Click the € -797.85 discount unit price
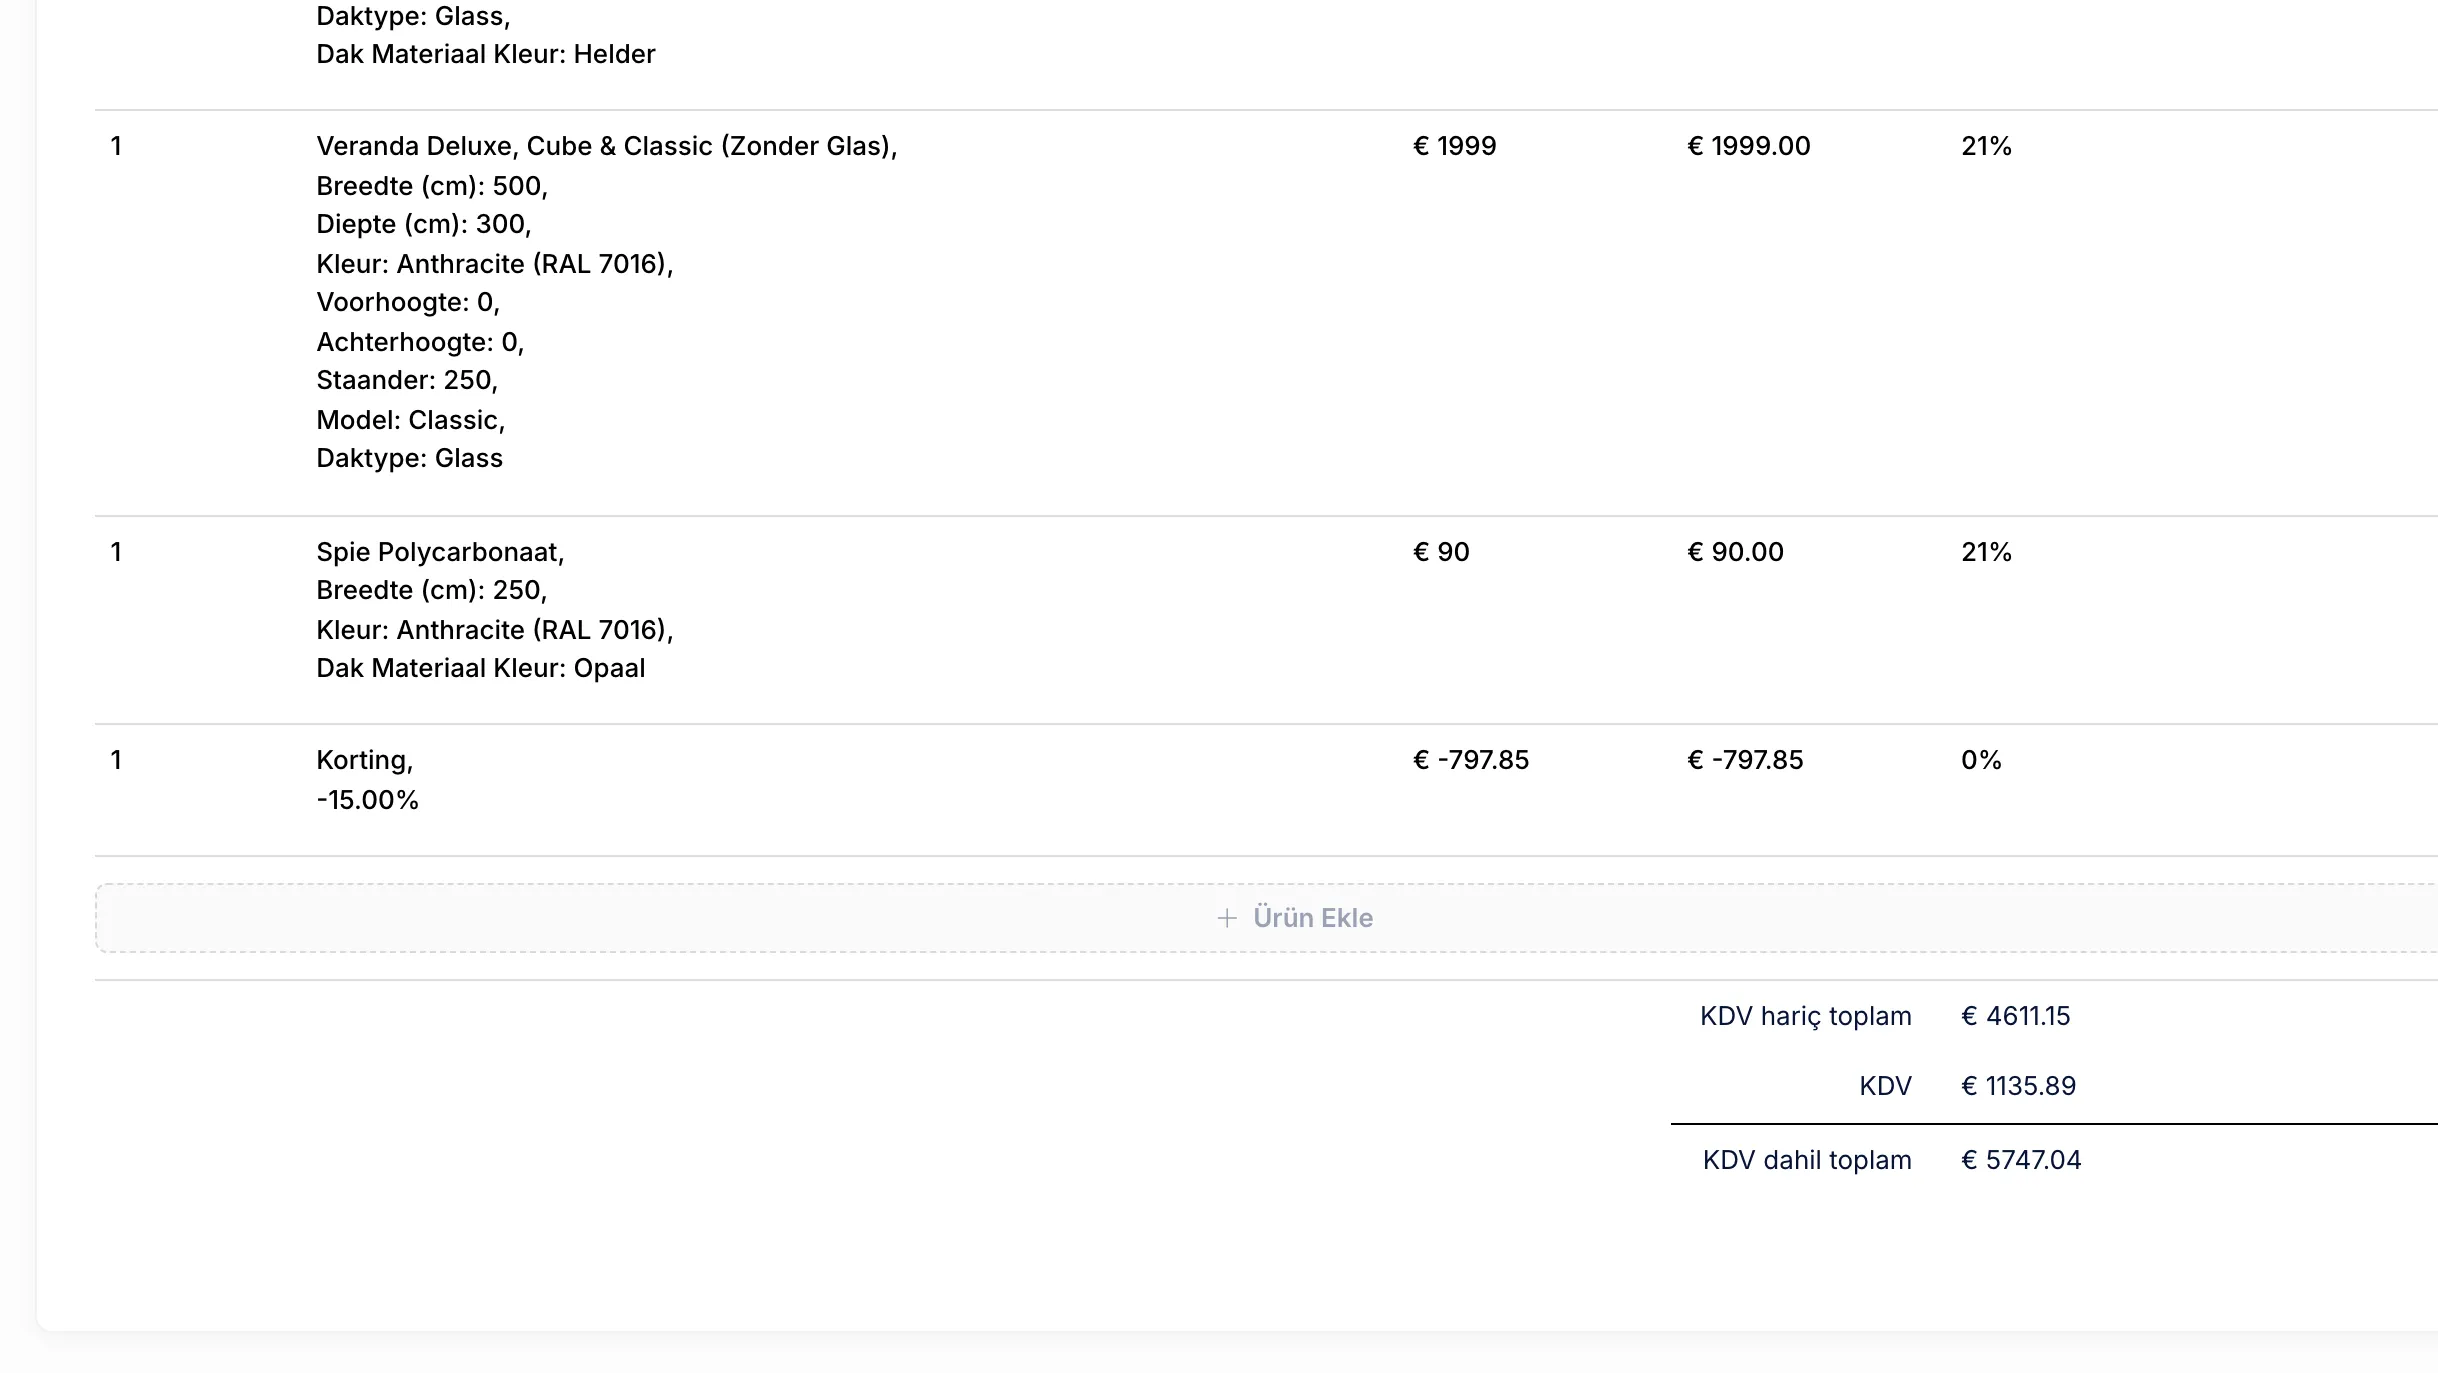 [x=1470, y=760]
